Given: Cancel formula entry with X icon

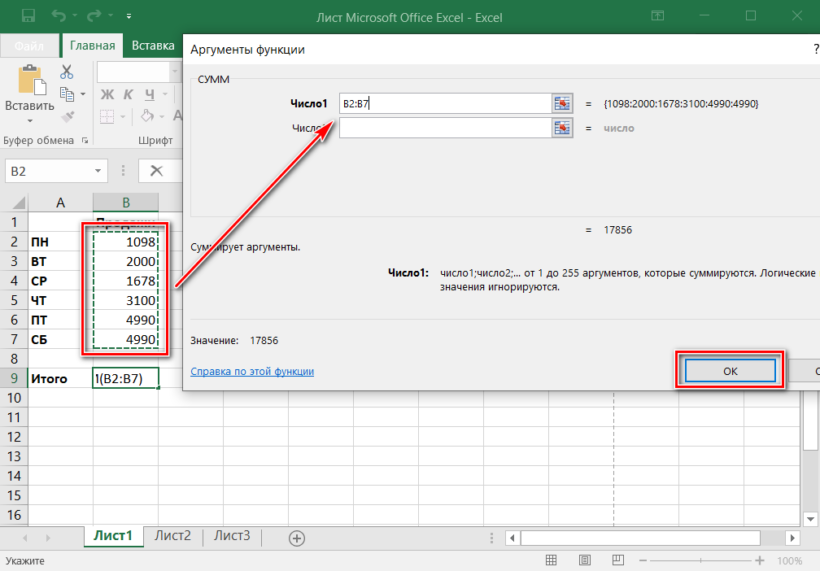Looking at the screenshot, I should (157, 171).
